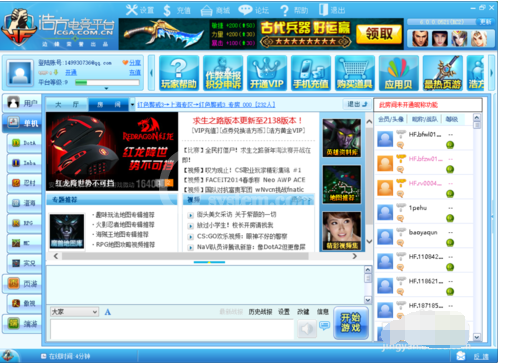
Task: Open the 作弊举报 积分申诉 tile
Action: [x=223, y=73]
